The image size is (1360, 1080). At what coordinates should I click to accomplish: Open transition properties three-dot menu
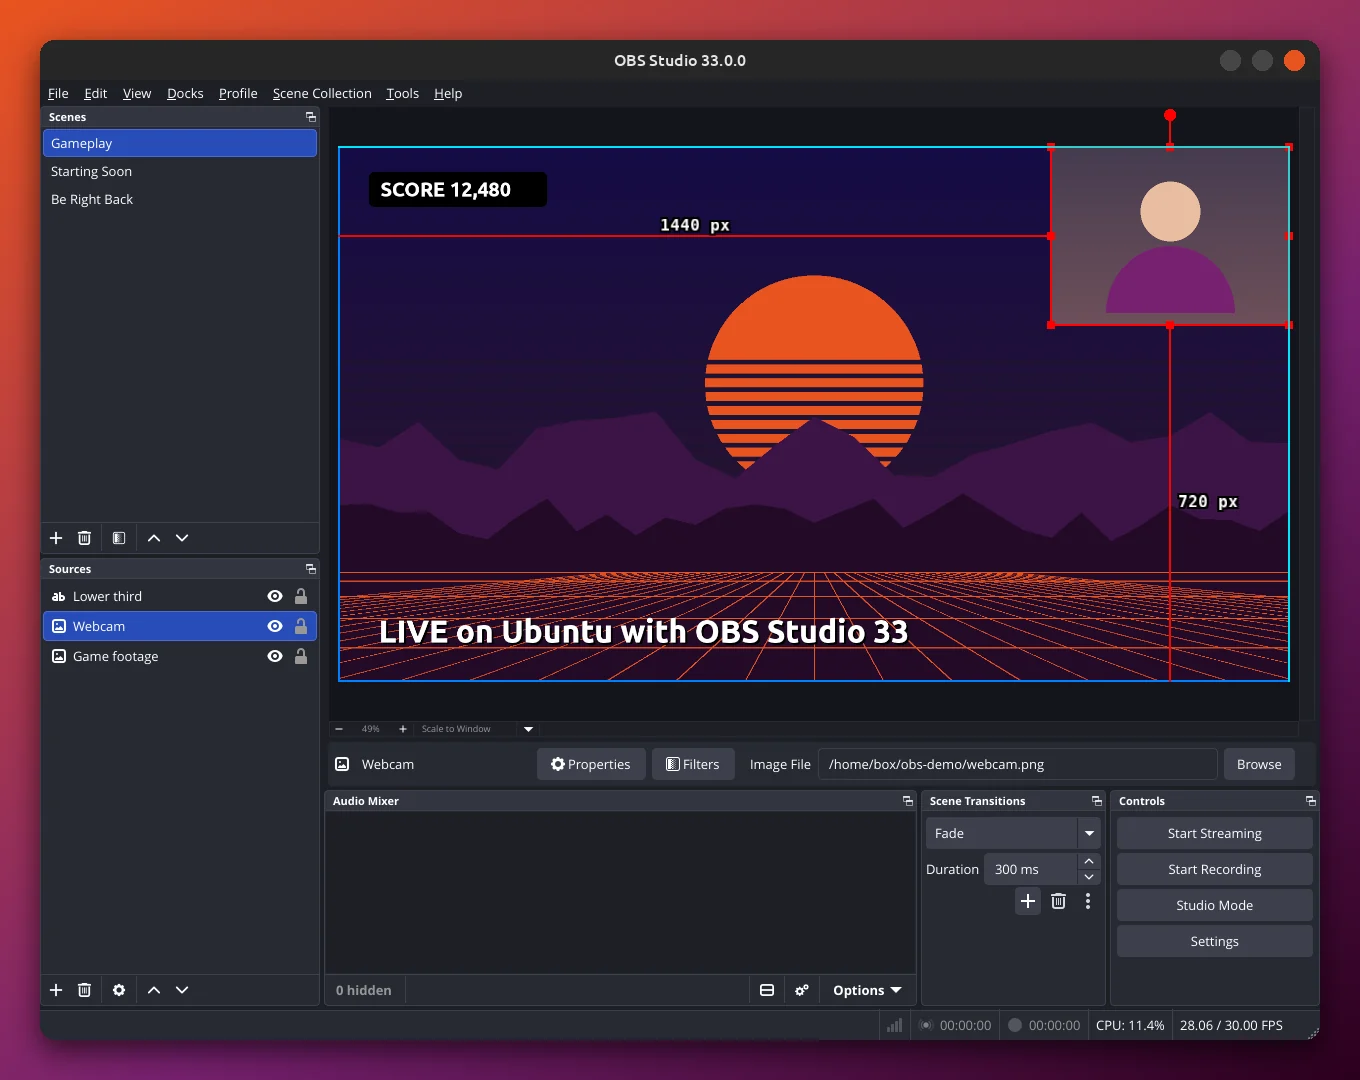click(1088, 901)
